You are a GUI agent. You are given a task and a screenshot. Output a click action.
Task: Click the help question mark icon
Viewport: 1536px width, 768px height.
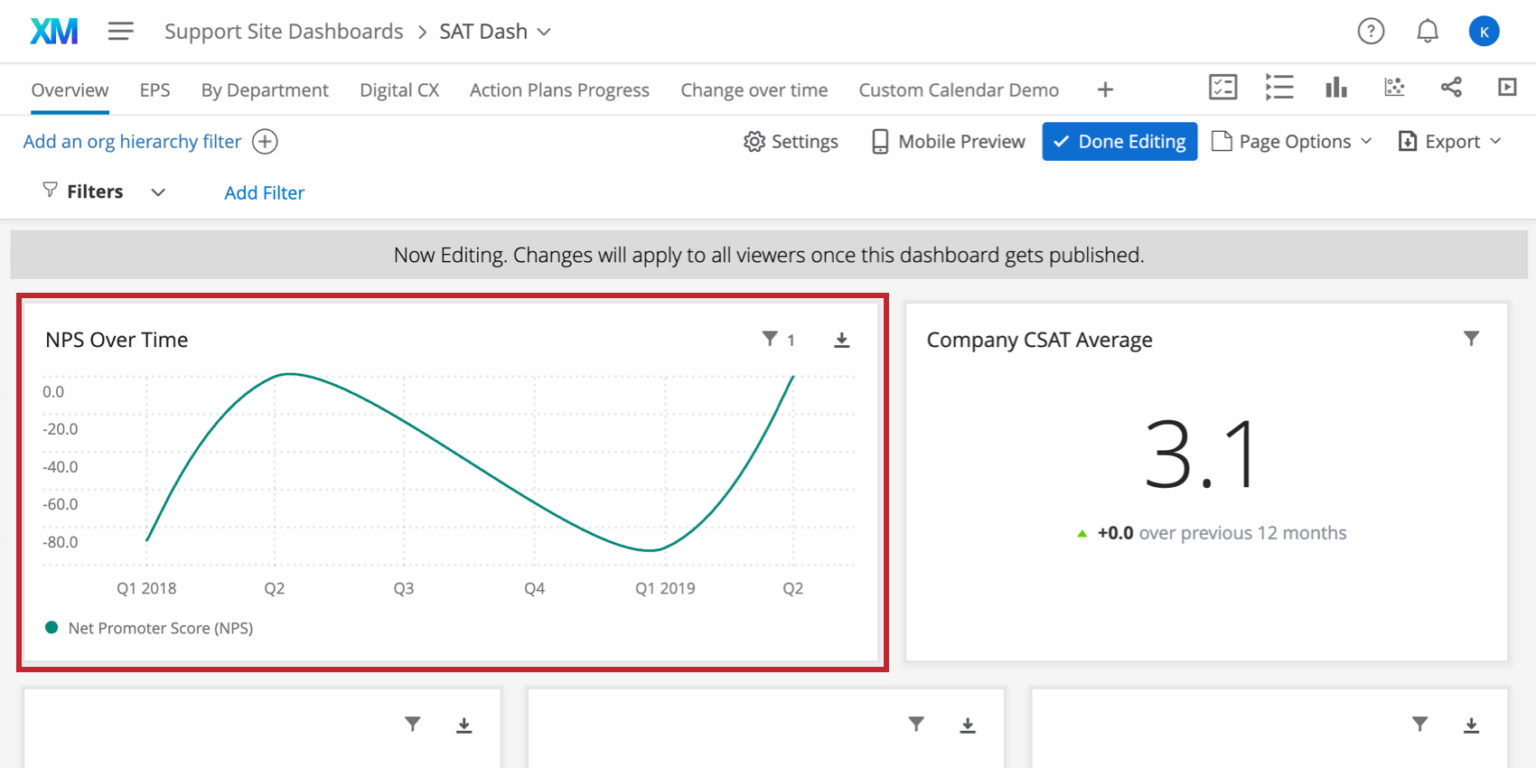1370,31
